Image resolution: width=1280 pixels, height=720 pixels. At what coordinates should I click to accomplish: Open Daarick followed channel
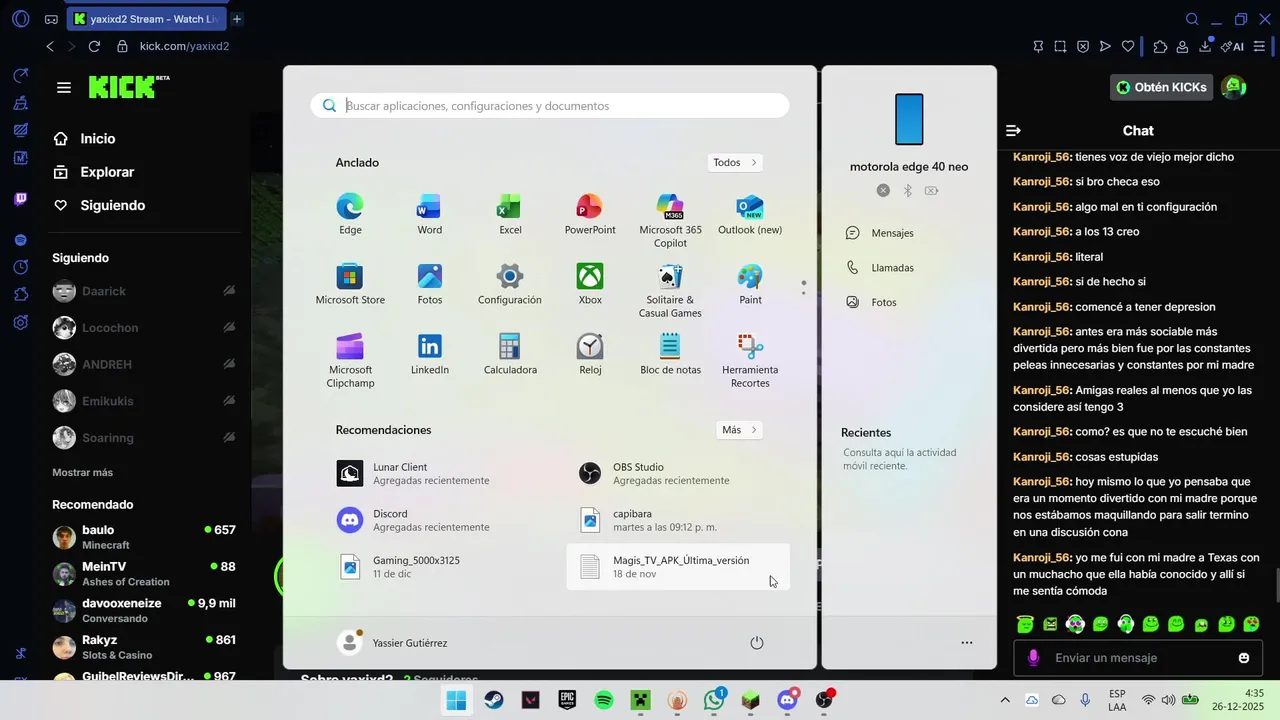tap(144, 291)
